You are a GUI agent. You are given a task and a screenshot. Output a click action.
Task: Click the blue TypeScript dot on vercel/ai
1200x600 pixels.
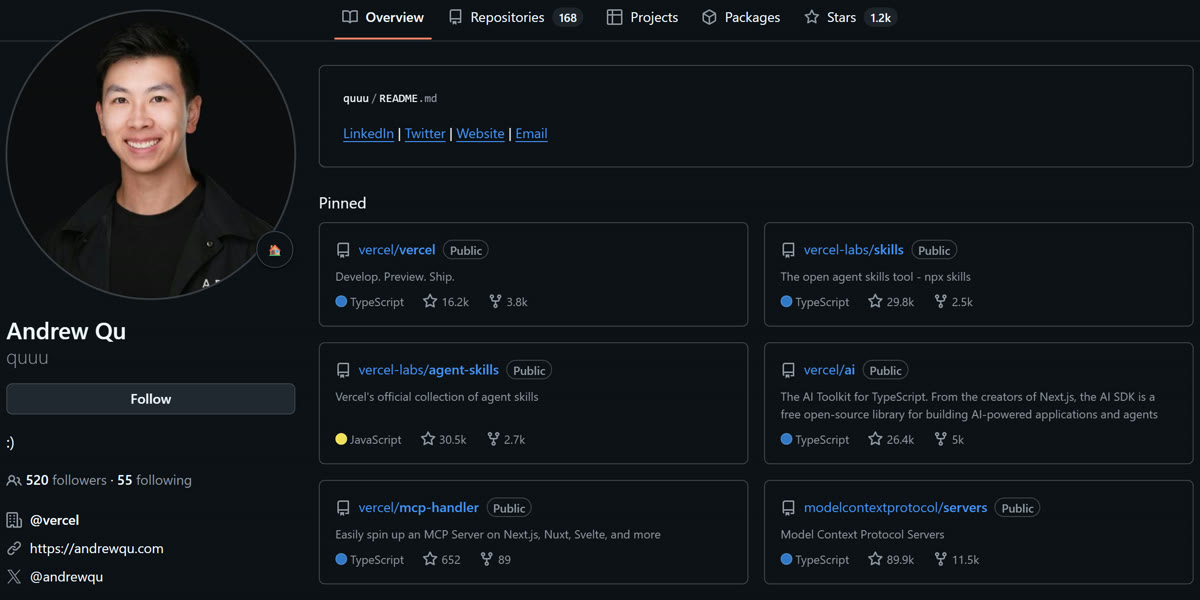[x=786, y=440]
